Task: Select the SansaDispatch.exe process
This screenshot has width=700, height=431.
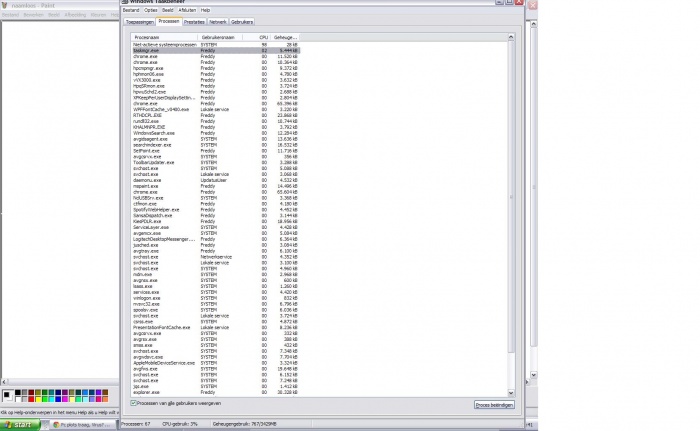Action: pyautogui.click(x=216, y=215)
